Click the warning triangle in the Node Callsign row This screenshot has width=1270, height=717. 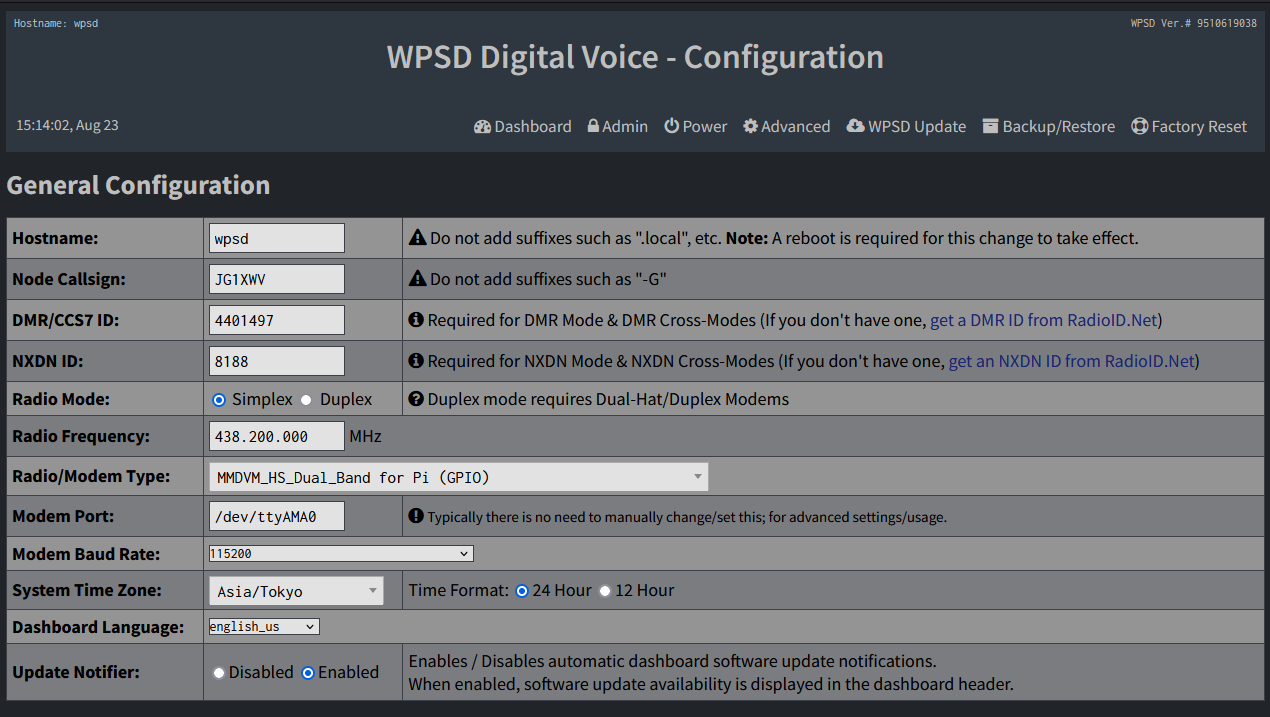[x=418, y=280]
